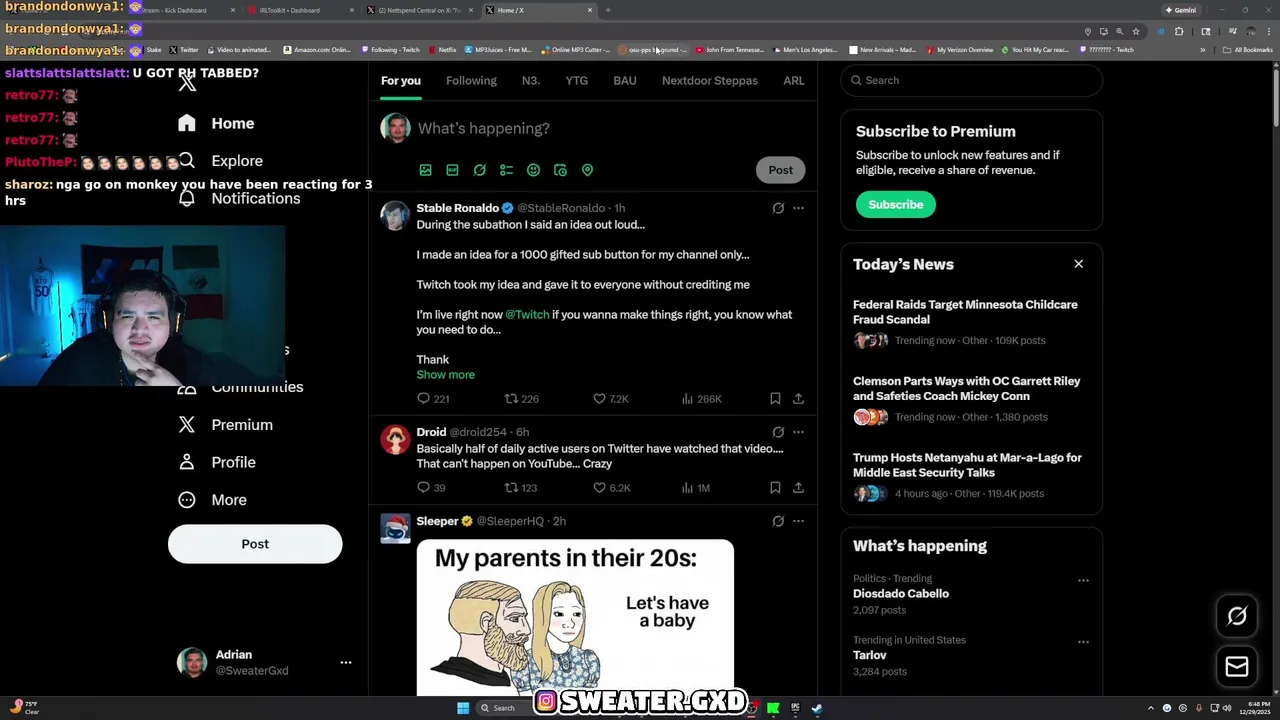Select the For you tab
1280x720 pixels.
400,80
